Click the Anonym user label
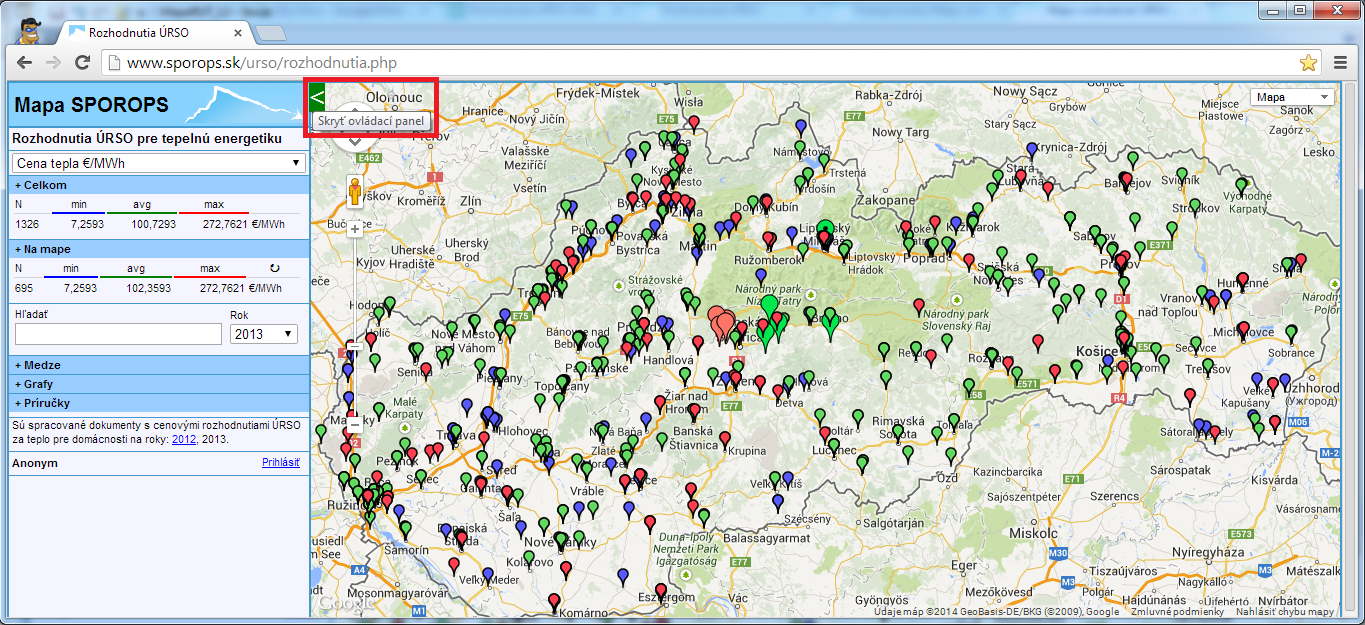The image size is (1365, 625). [x=35, y=464]
